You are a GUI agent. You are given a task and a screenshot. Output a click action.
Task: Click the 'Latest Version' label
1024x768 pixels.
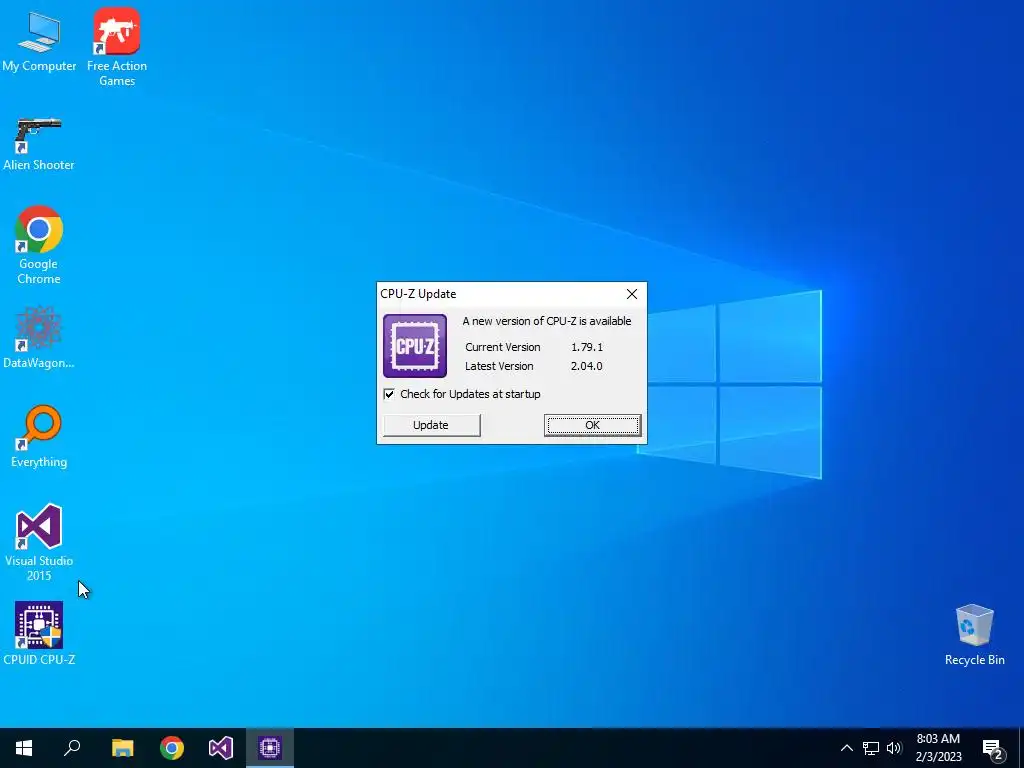pos(499,366)
